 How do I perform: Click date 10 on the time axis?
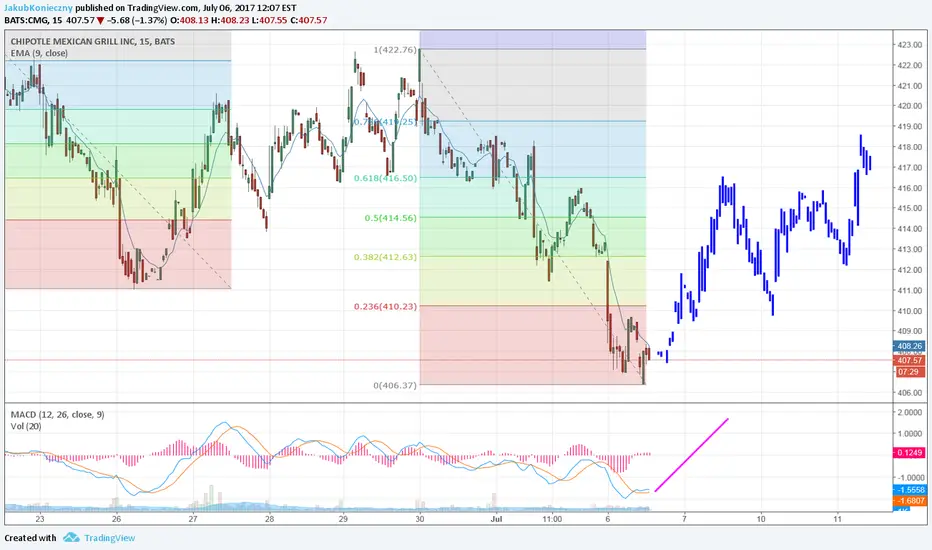tap(761, 519)
